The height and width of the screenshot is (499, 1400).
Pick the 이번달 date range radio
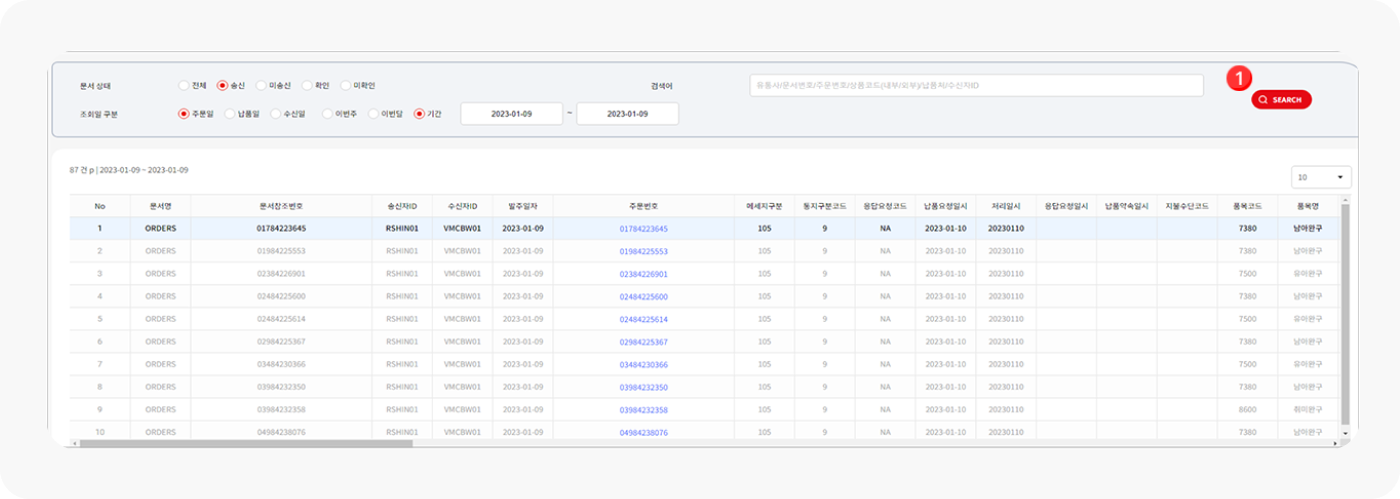pos(374,114)
